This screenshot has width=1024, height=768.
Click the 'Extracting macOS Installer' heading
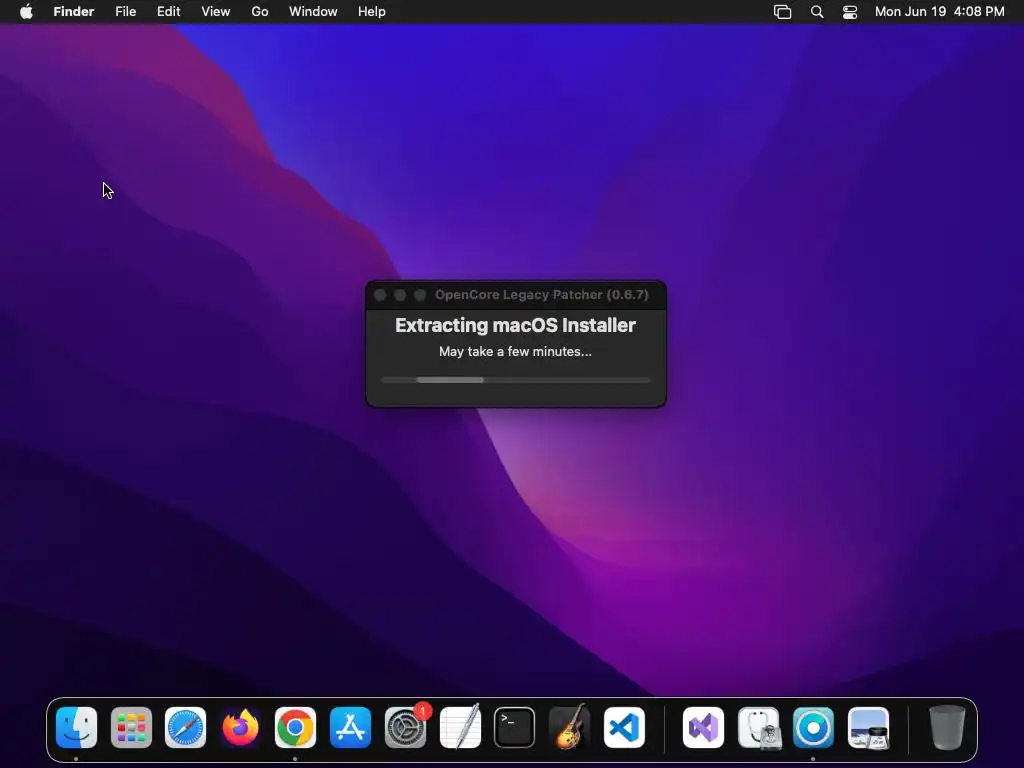pyautogui.click(x=515, y=325)
